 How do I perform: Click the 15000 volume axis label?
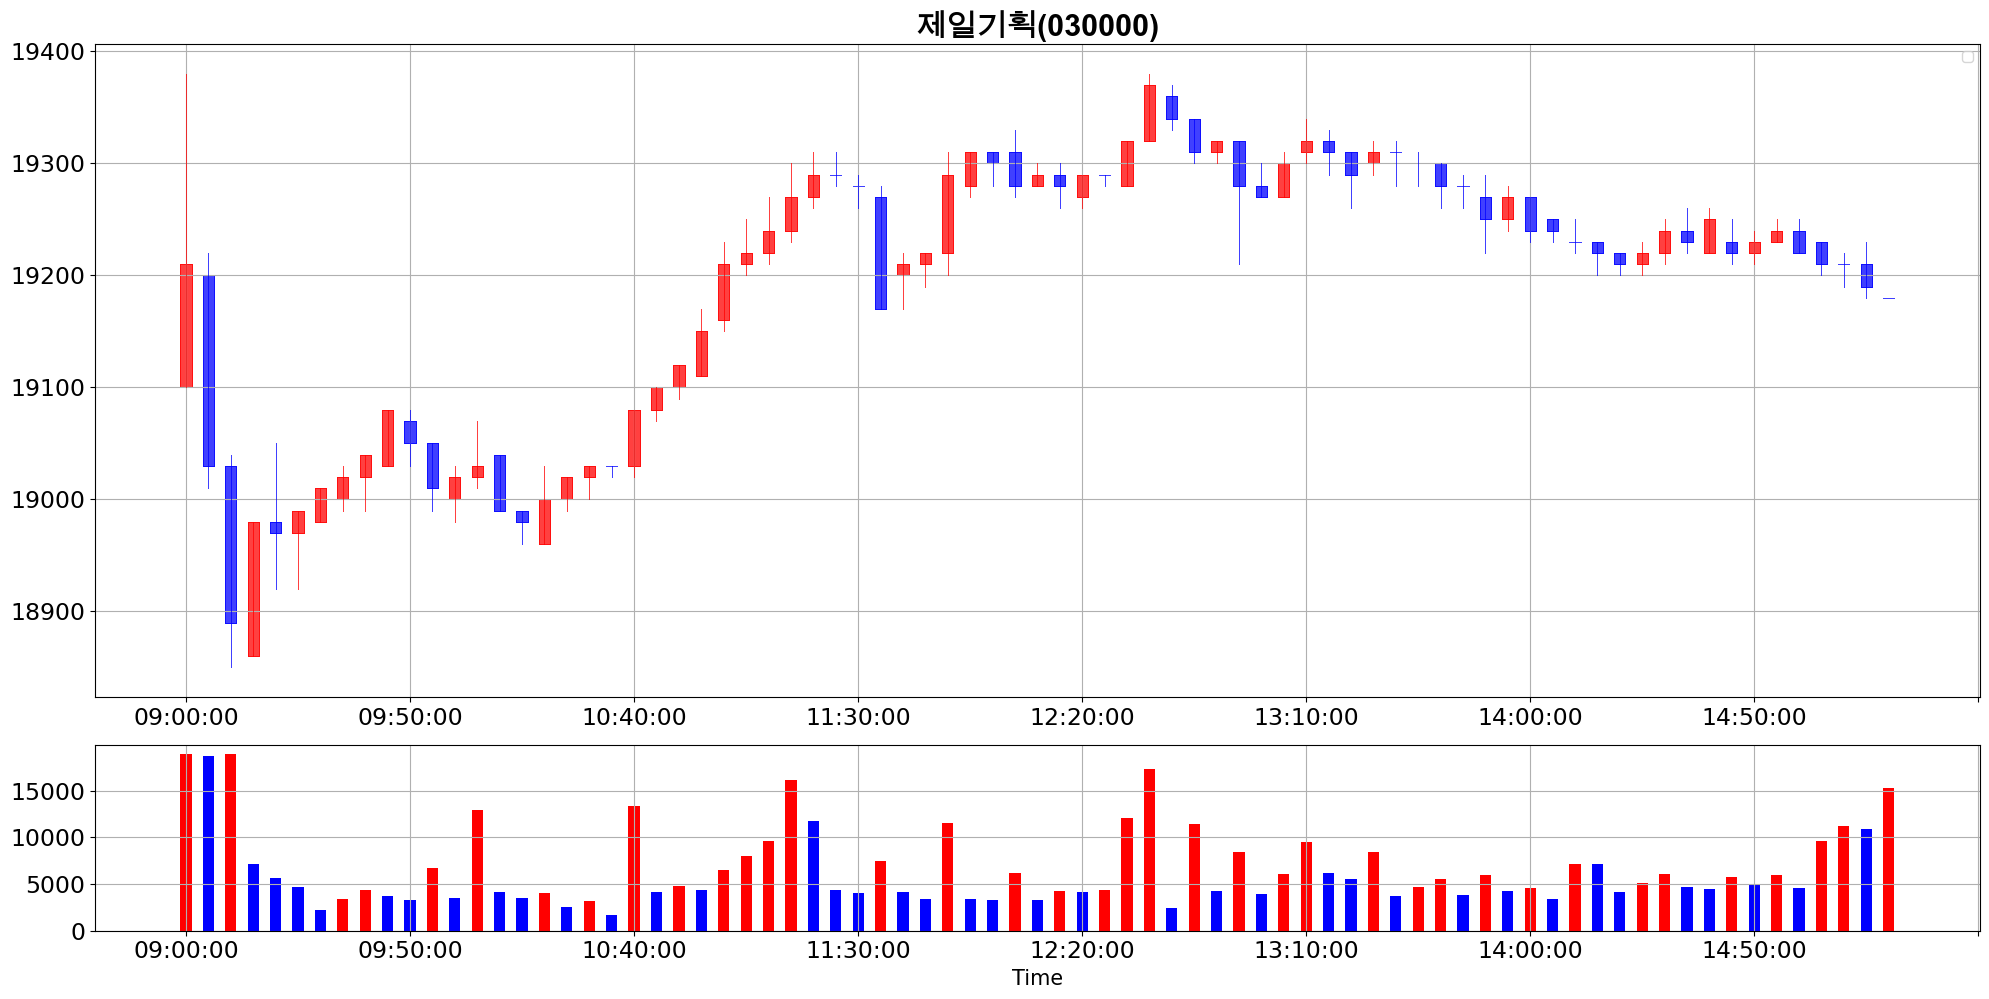point(47,792)
